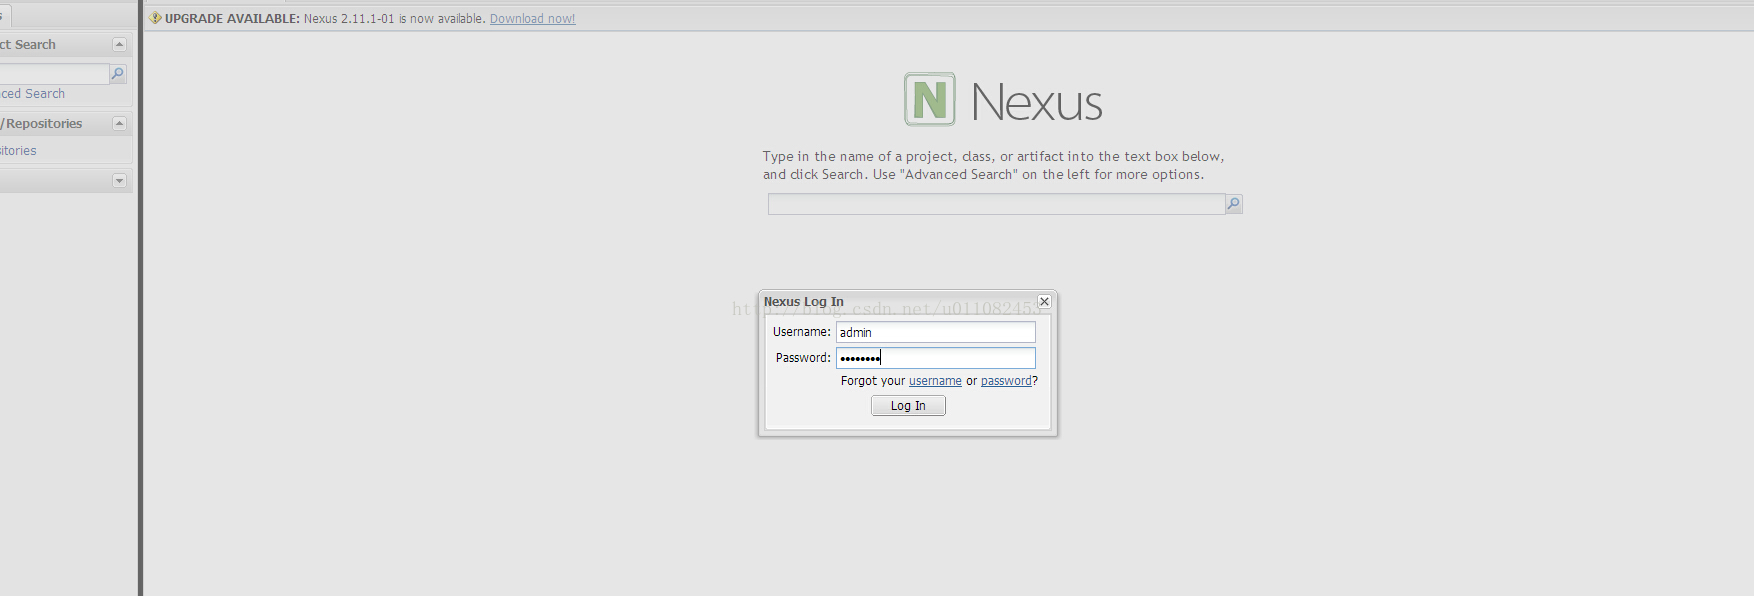
Task: Click the Artifact Search panel header
Action: pyautogui.click(x=65, y=44)
